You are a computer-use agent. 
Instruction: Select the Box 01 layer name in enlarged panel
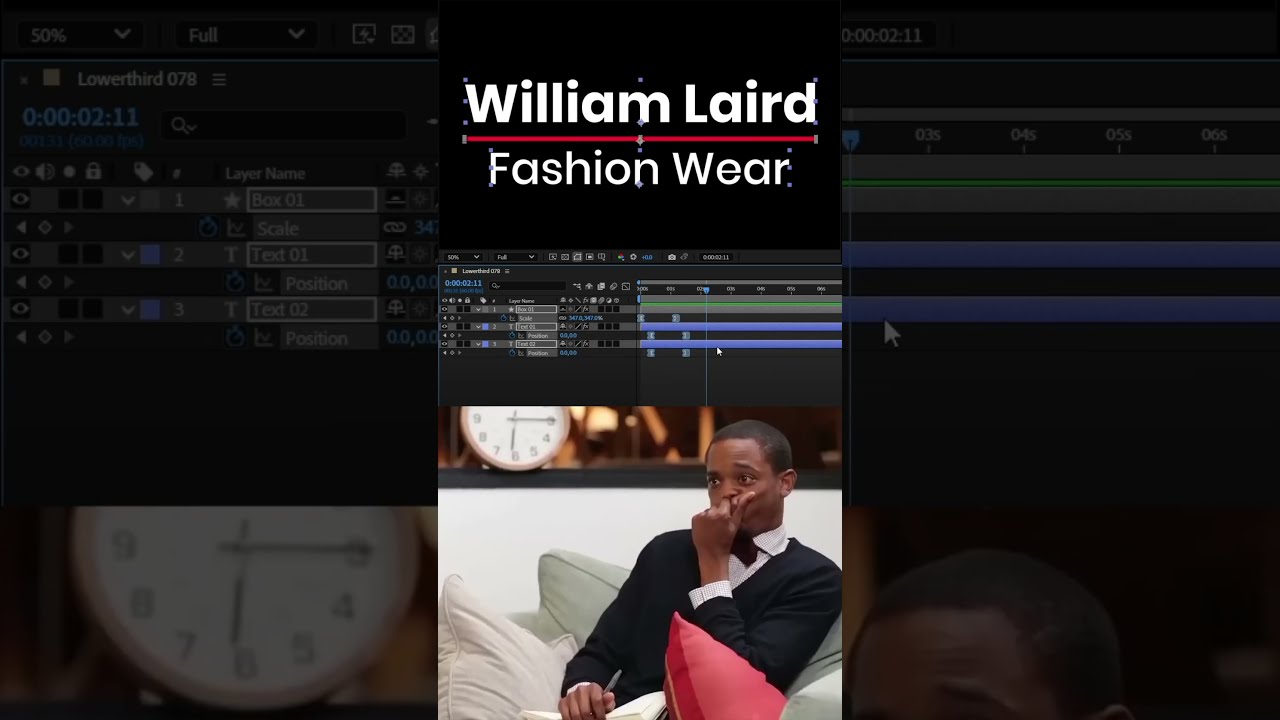(312, 200)
